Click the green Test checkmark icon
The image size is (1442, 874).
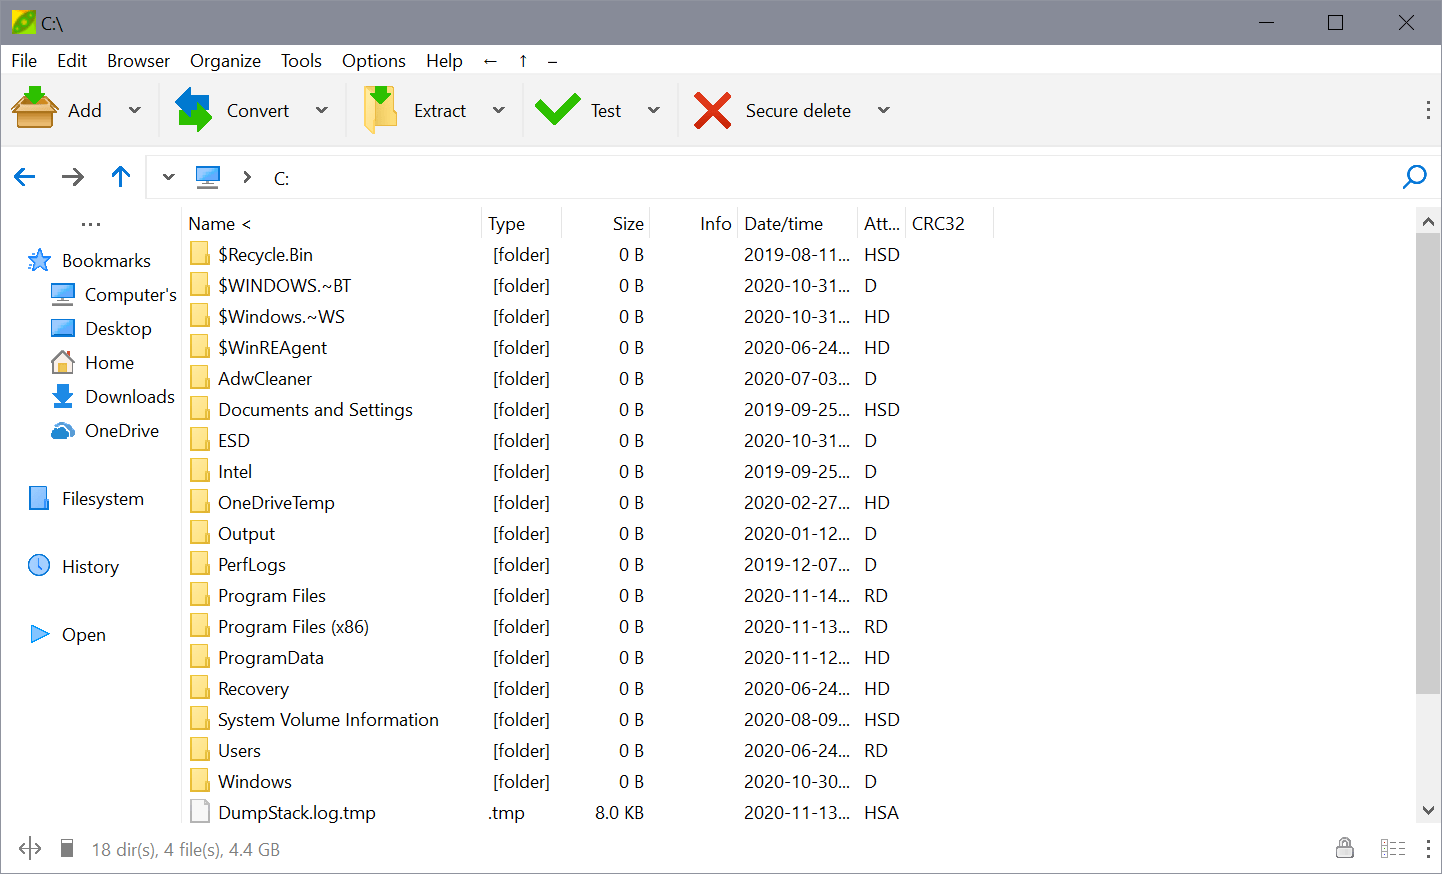point(557,109)
